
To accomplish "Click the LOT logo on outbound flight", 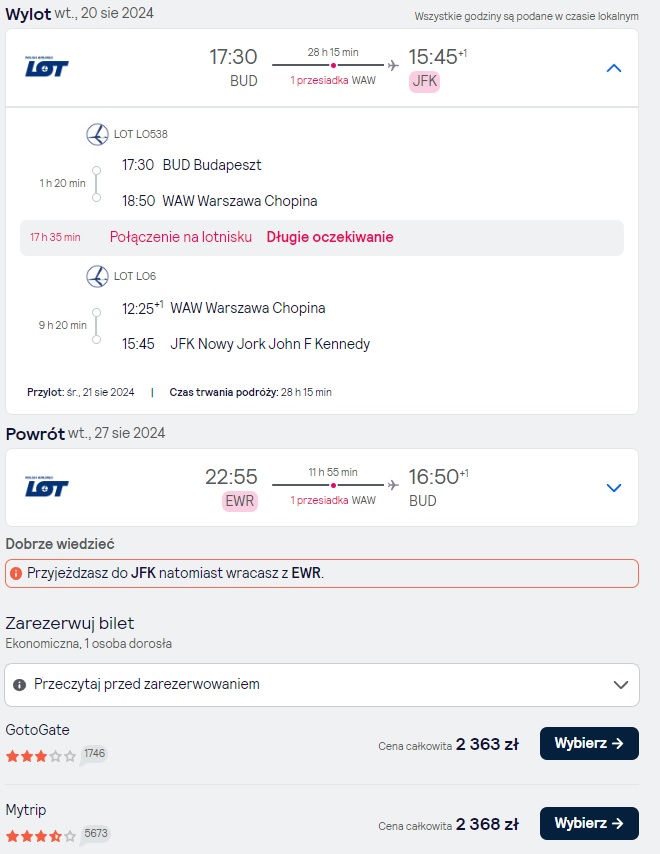I will (47, 67).
